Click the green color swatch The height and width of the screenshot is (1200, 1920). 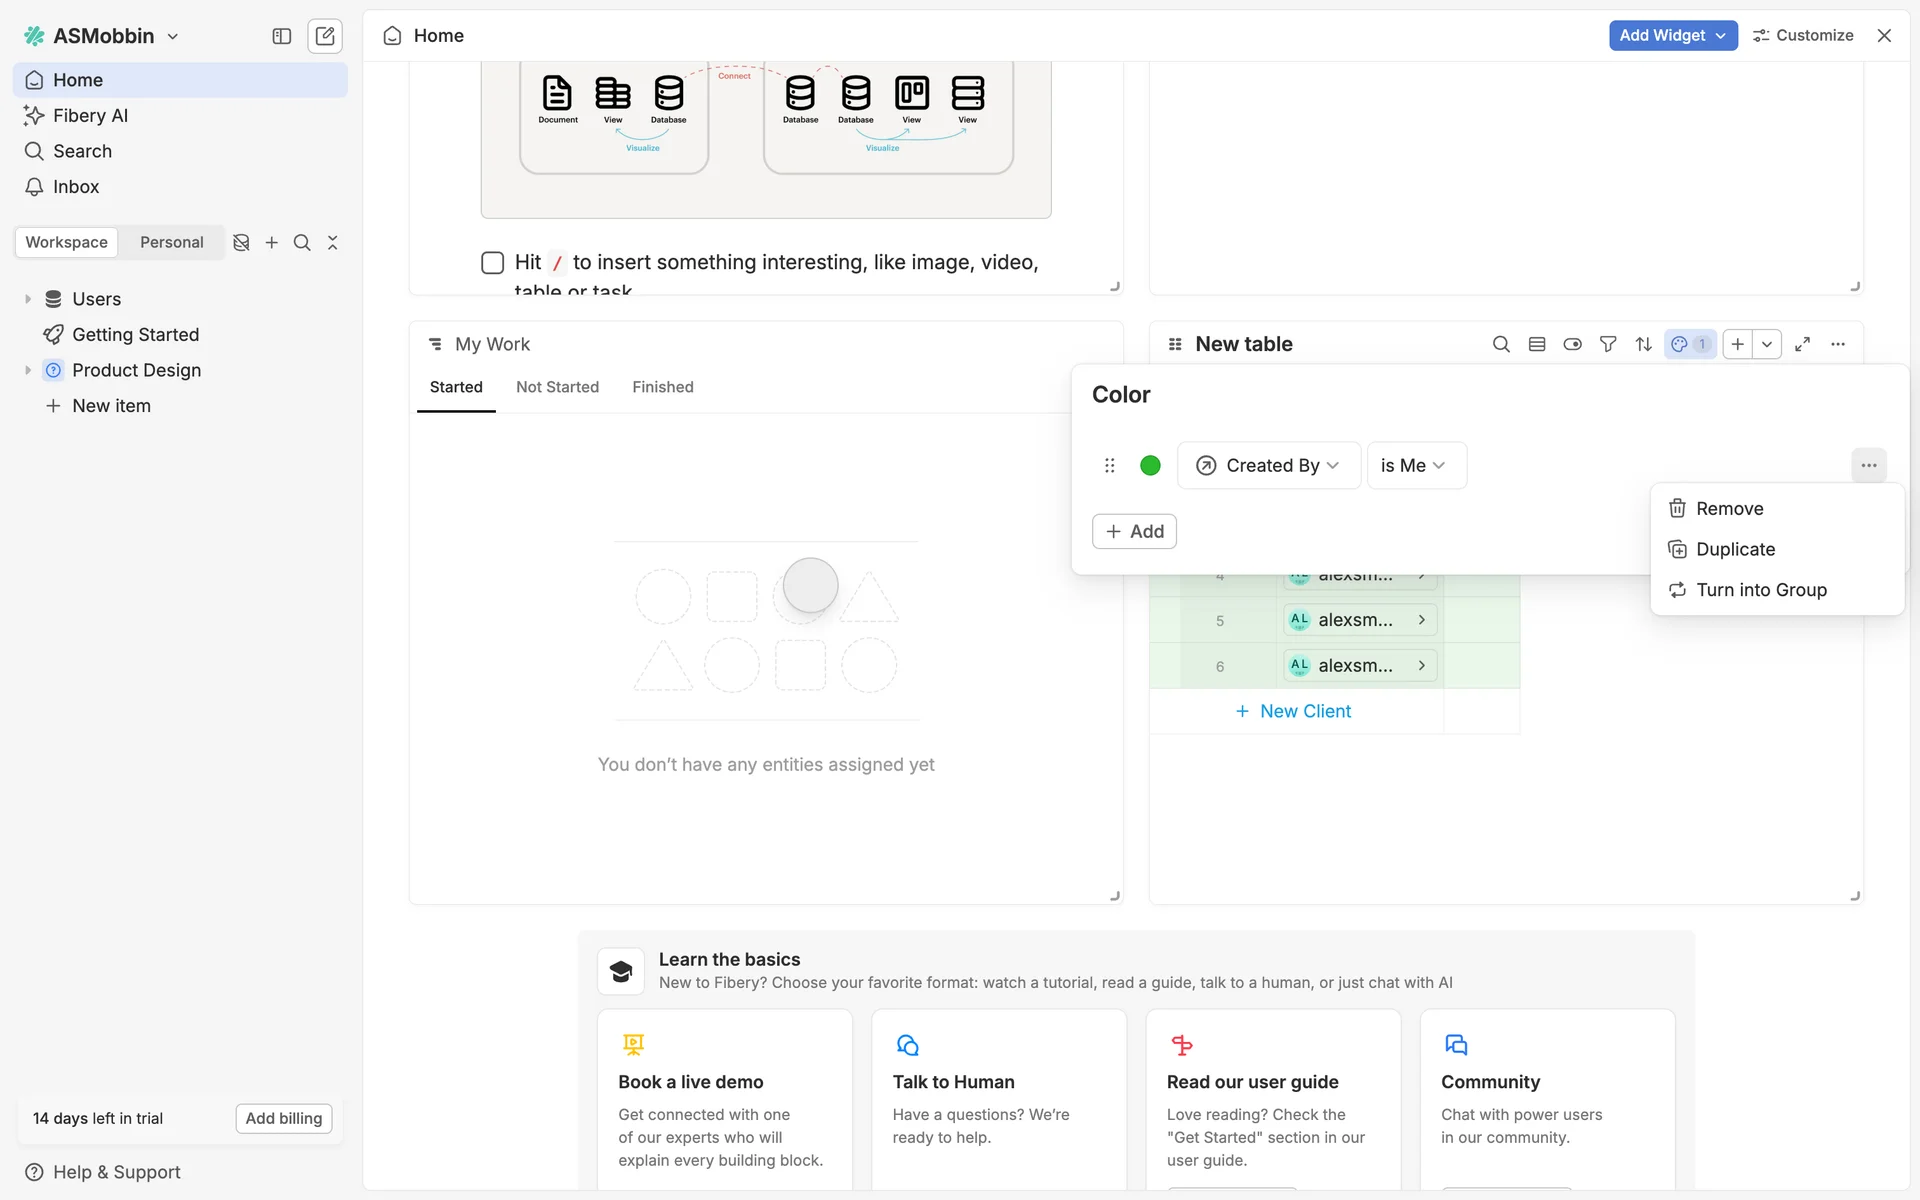1150,465
